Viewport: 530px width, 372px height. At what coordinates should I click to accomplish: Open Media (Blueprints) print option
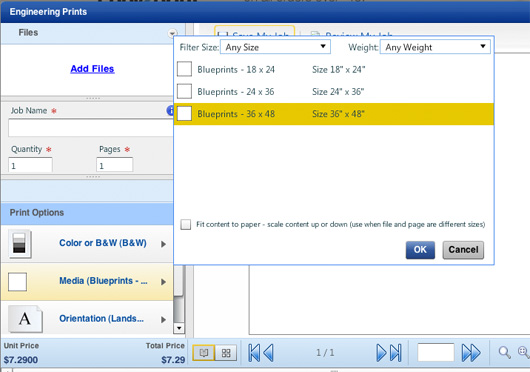tap(87, 281)
